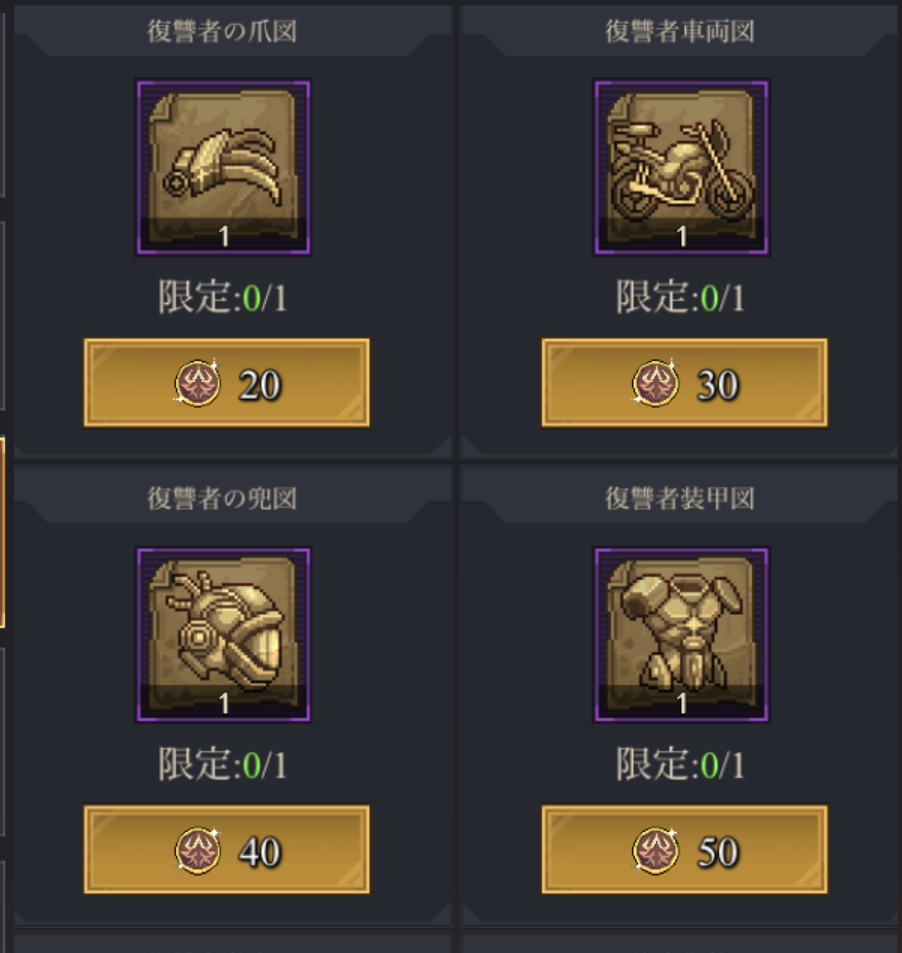Click the 限定:0/1 label under the claw item
This screenshot has height=953, width=902.
pyautogui.click(x=222, y=297)
